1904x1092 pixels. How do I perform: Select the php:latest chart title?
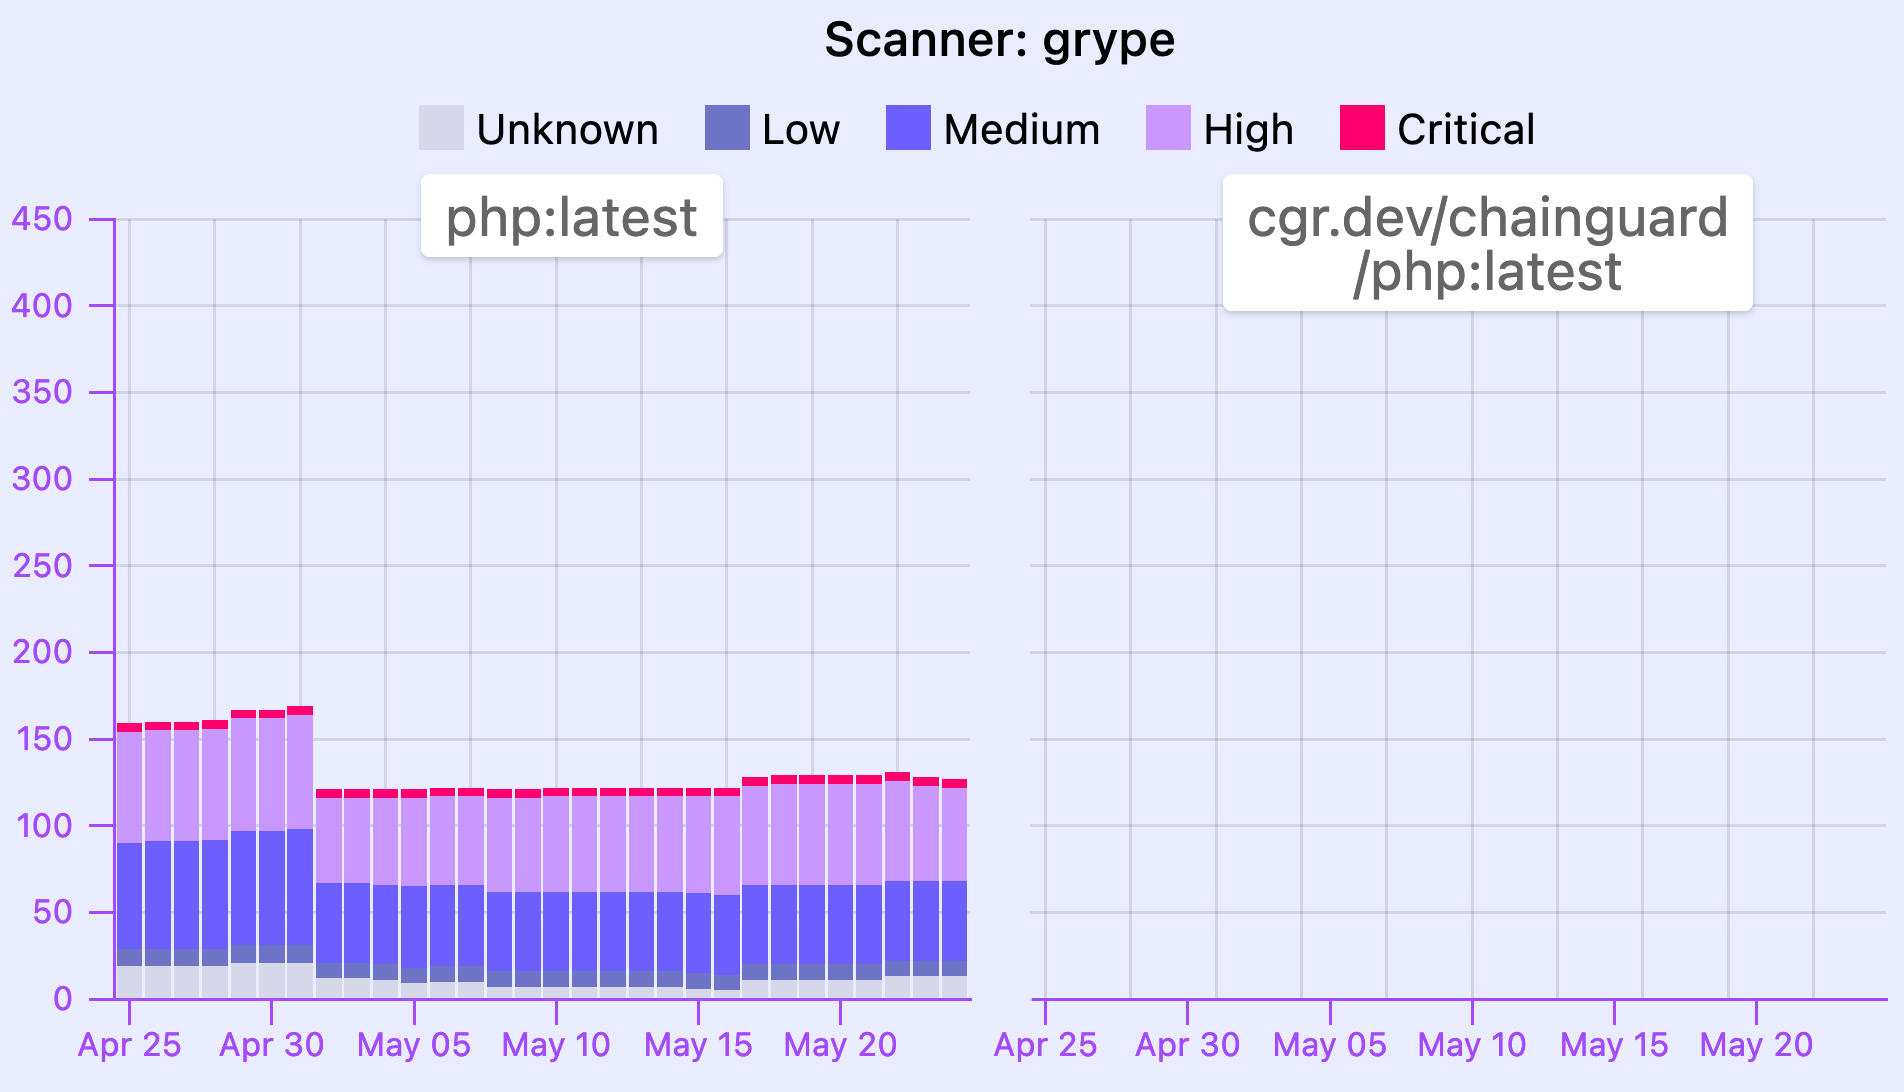[x=571, y=217]
